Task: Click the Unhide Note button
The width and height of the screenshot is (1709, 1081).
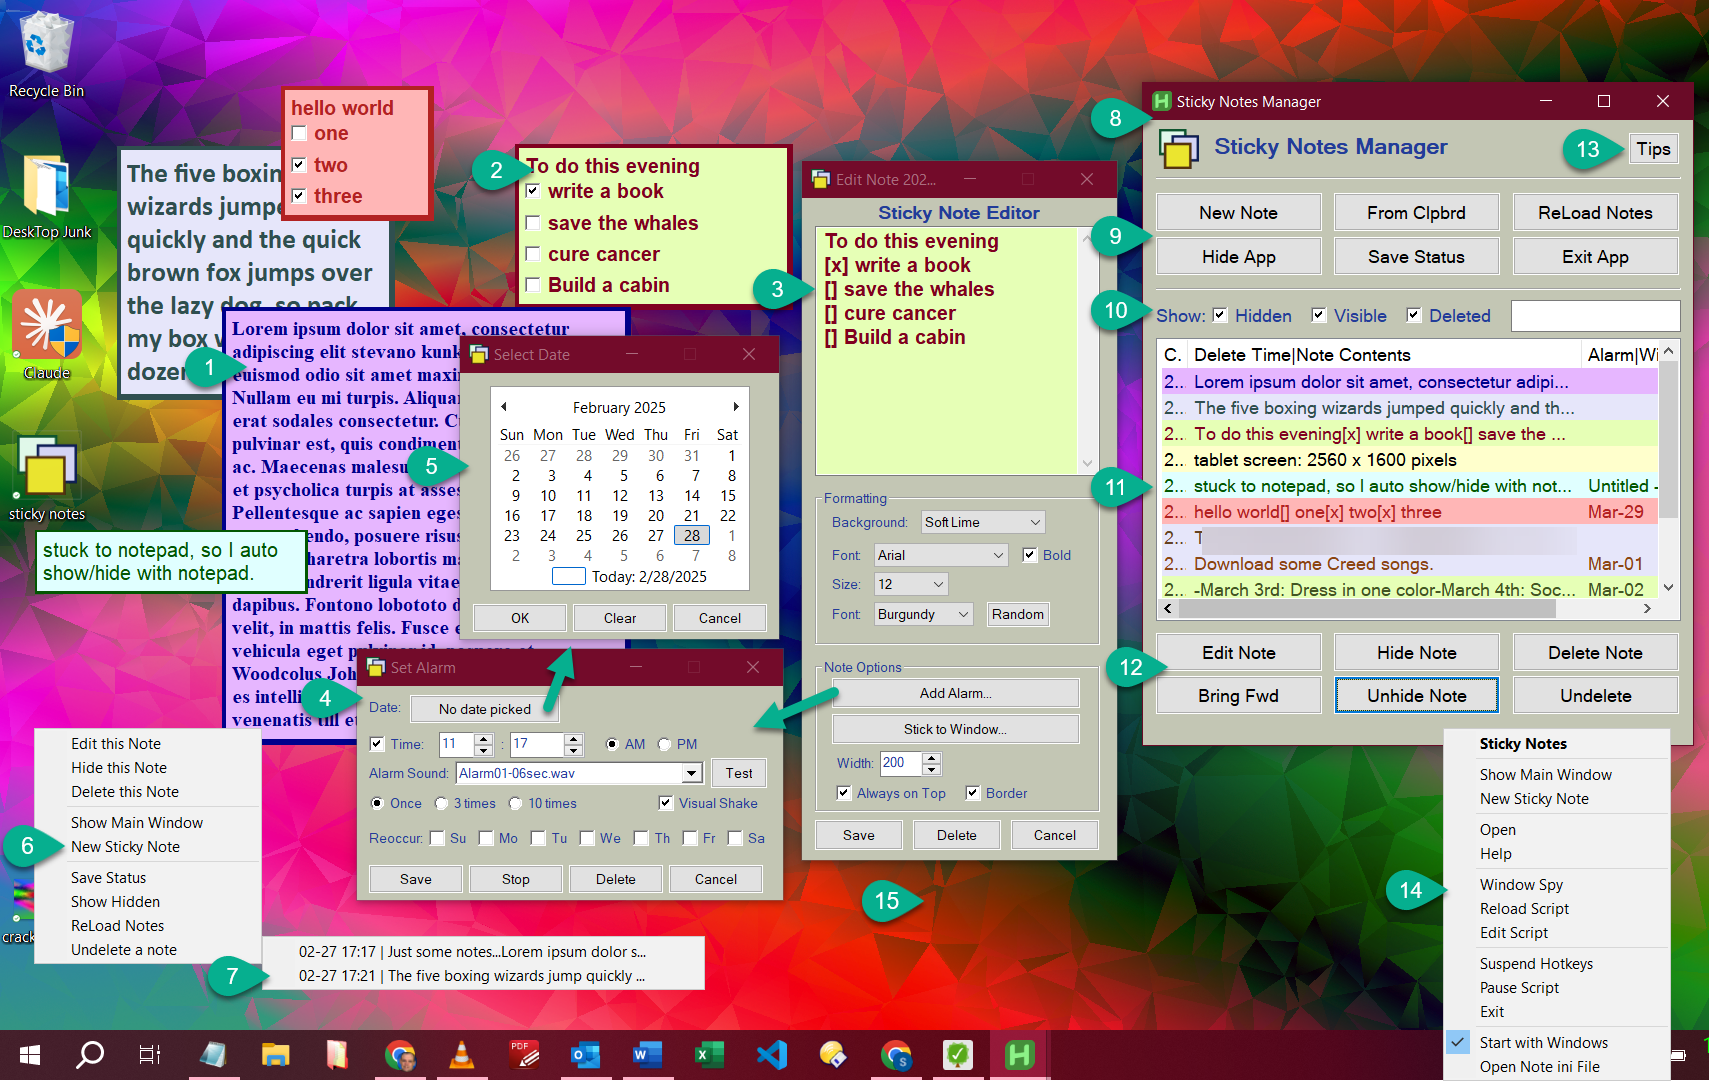Action: (1416, 696)
